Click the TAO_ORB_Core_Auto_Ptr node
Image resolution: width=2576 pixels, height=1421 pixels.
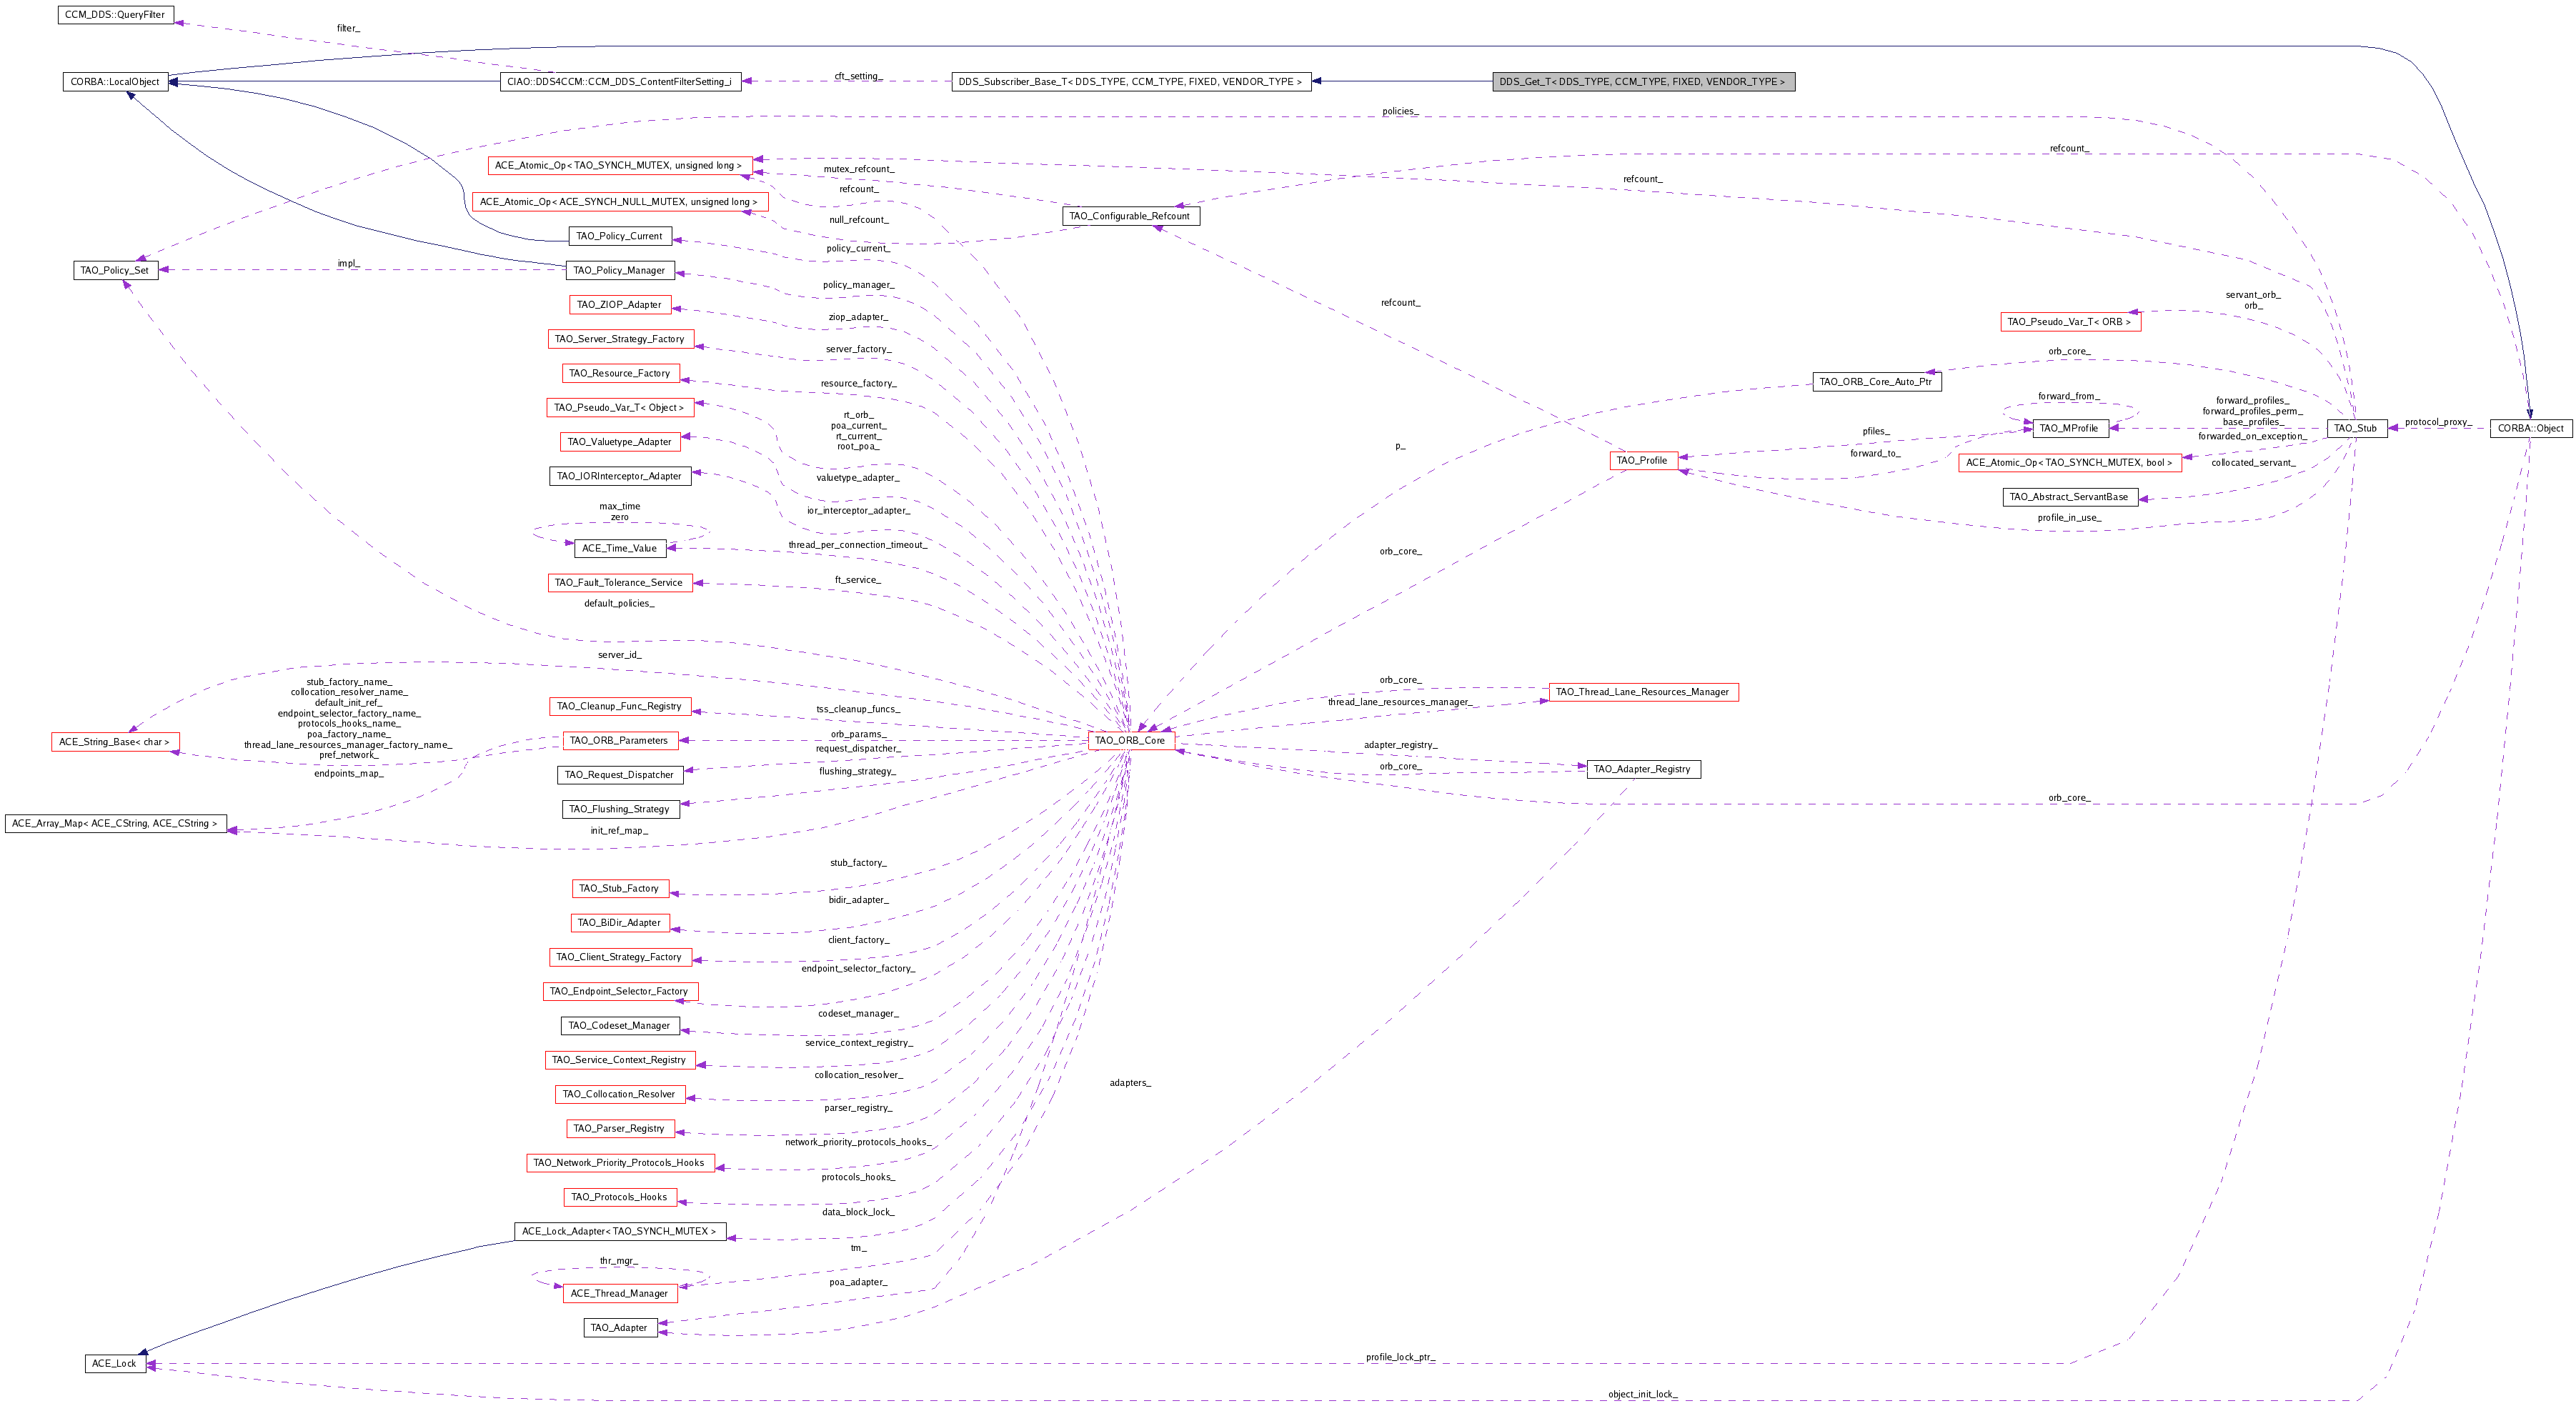(1876, 382)
